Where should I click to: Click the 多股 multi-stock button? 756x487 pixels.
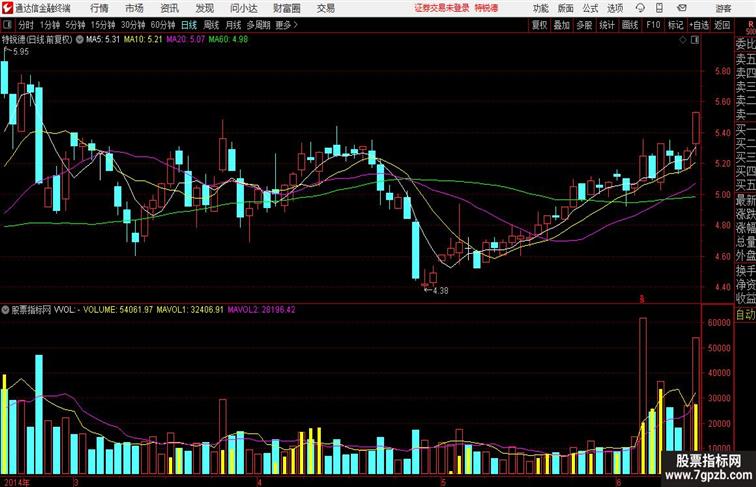[584, 25]
